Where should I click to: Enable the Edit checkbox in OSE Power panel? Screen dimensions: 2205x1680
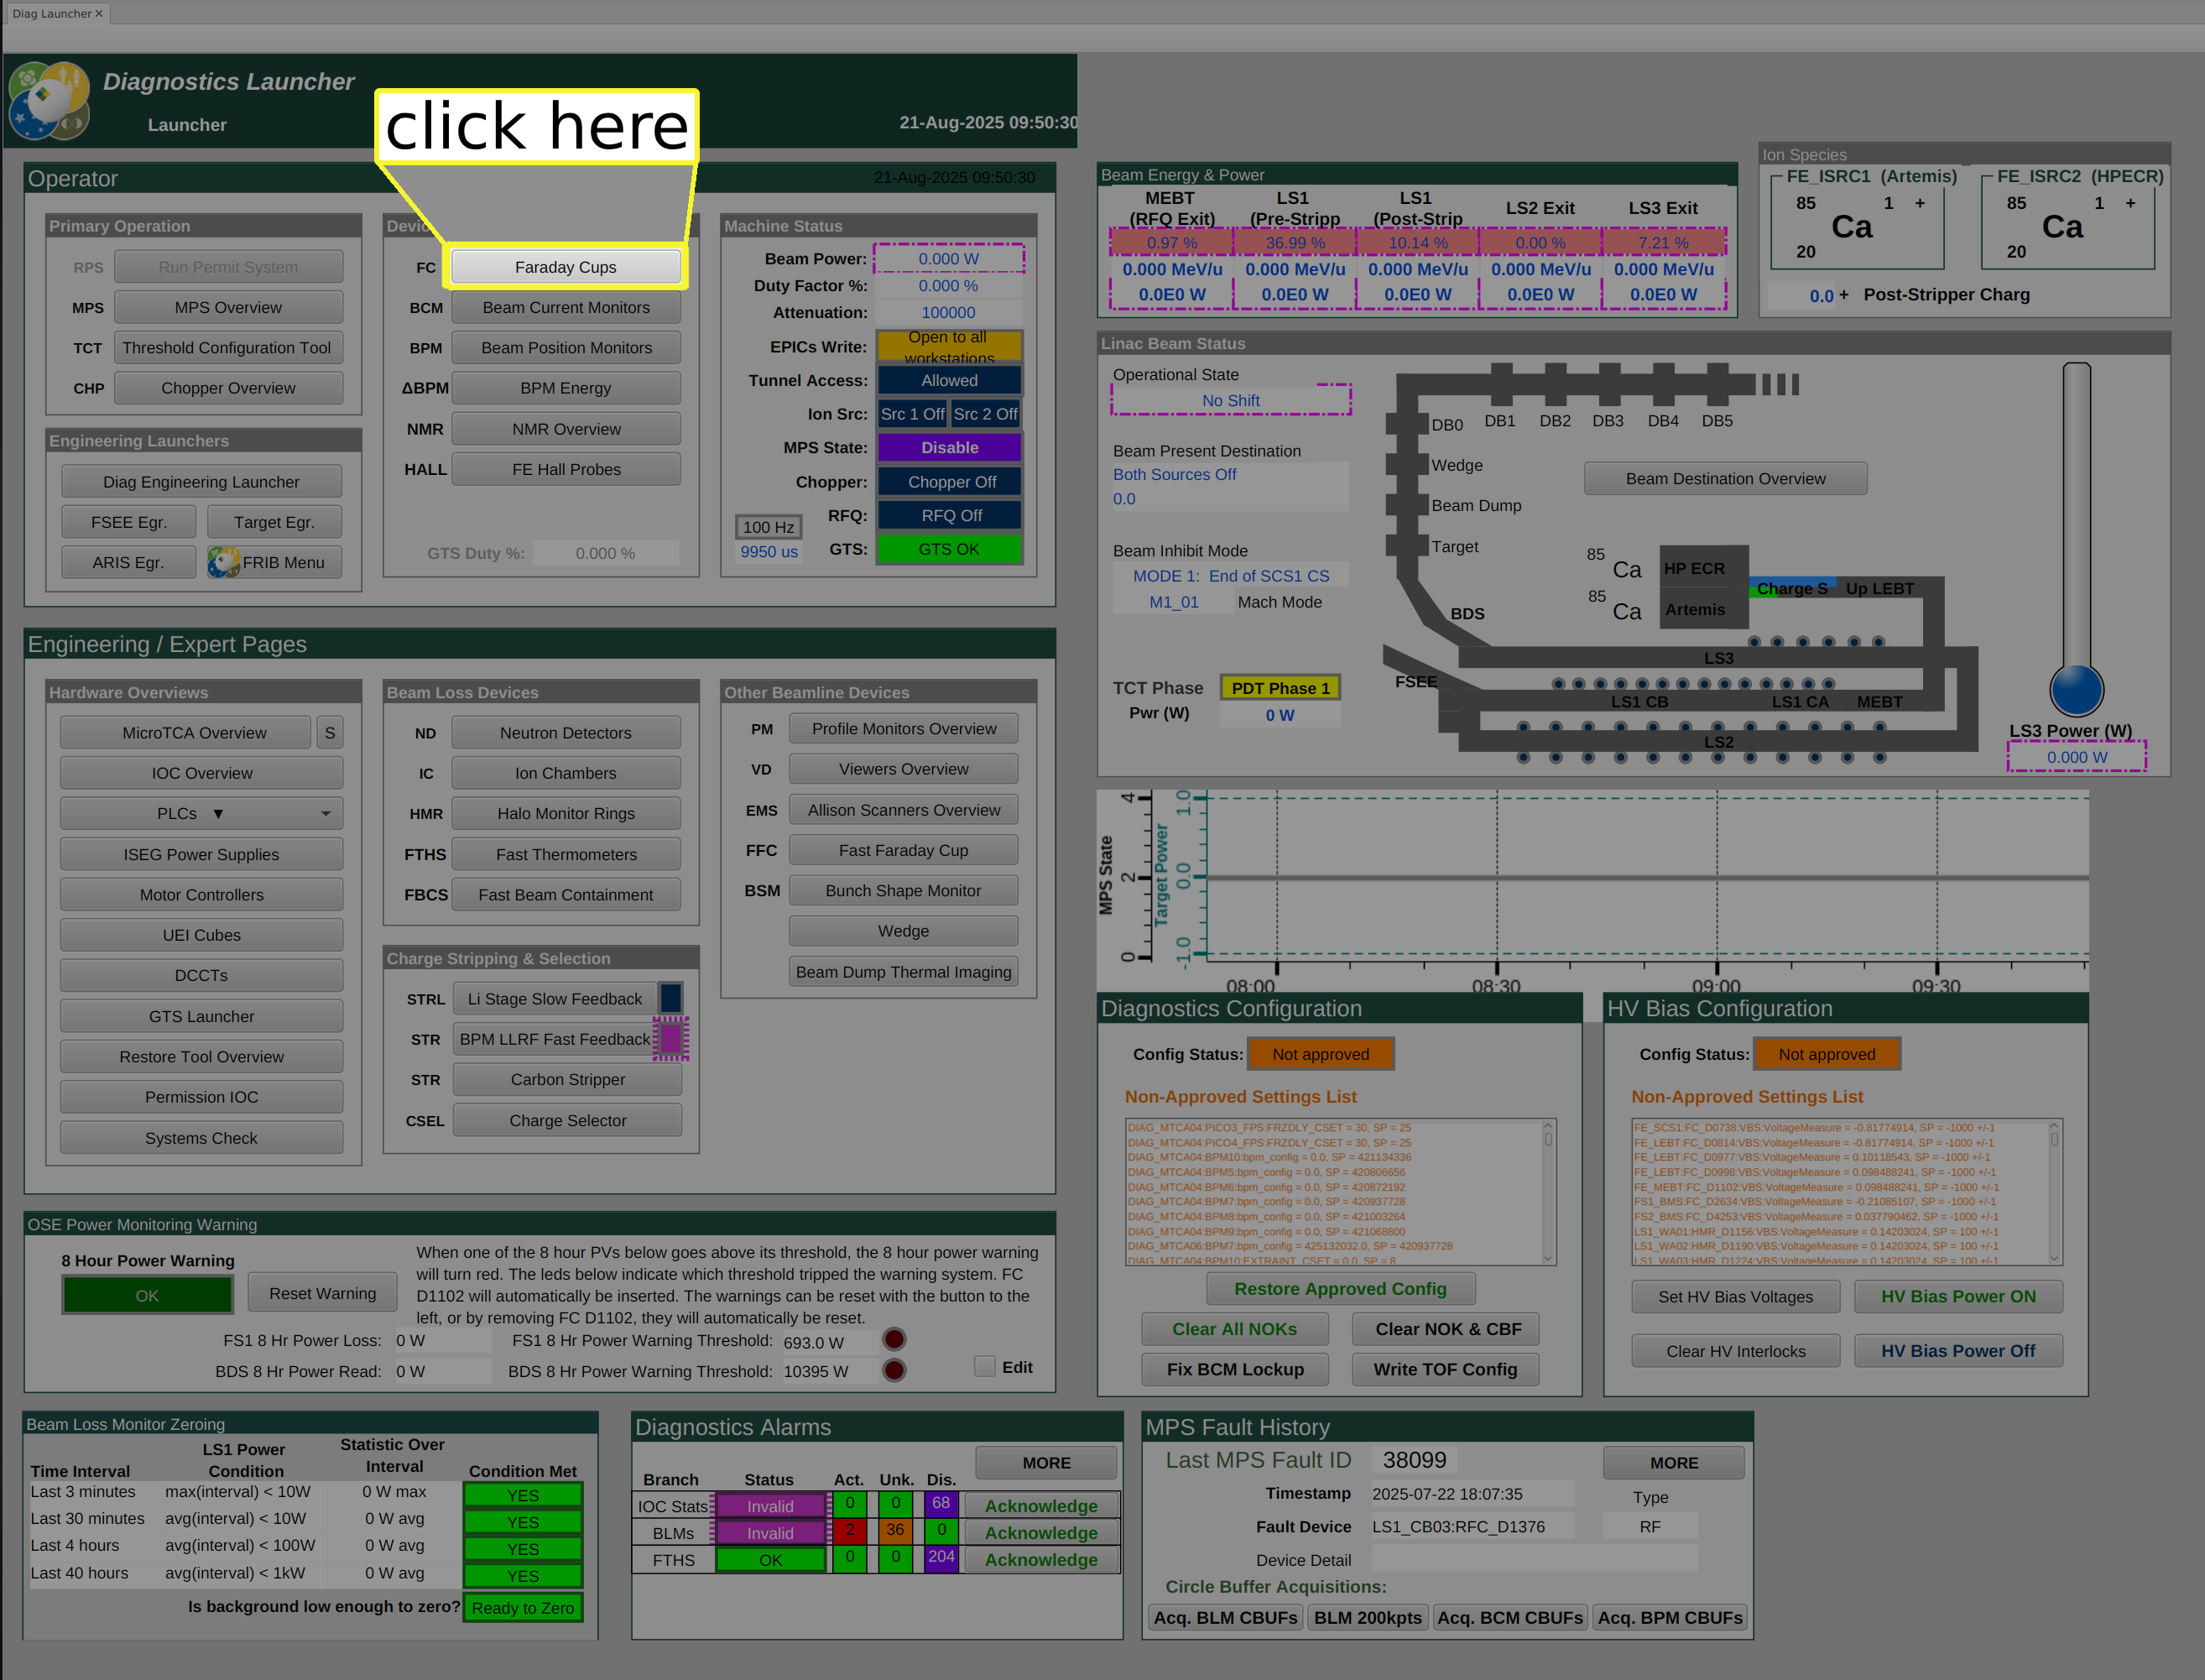point(985,1366)
